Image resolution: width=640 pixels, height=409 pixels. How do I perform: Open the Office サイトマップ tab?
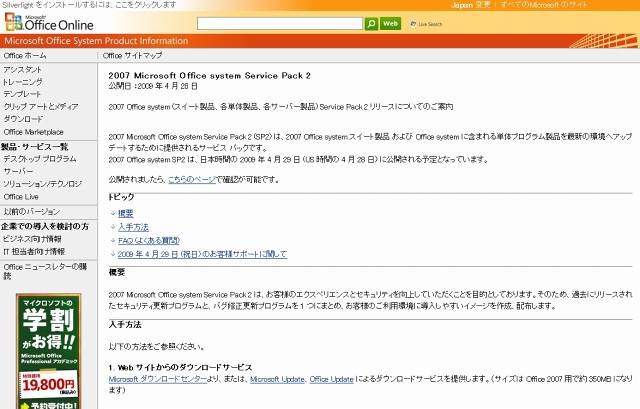click(x=132, y=56)
